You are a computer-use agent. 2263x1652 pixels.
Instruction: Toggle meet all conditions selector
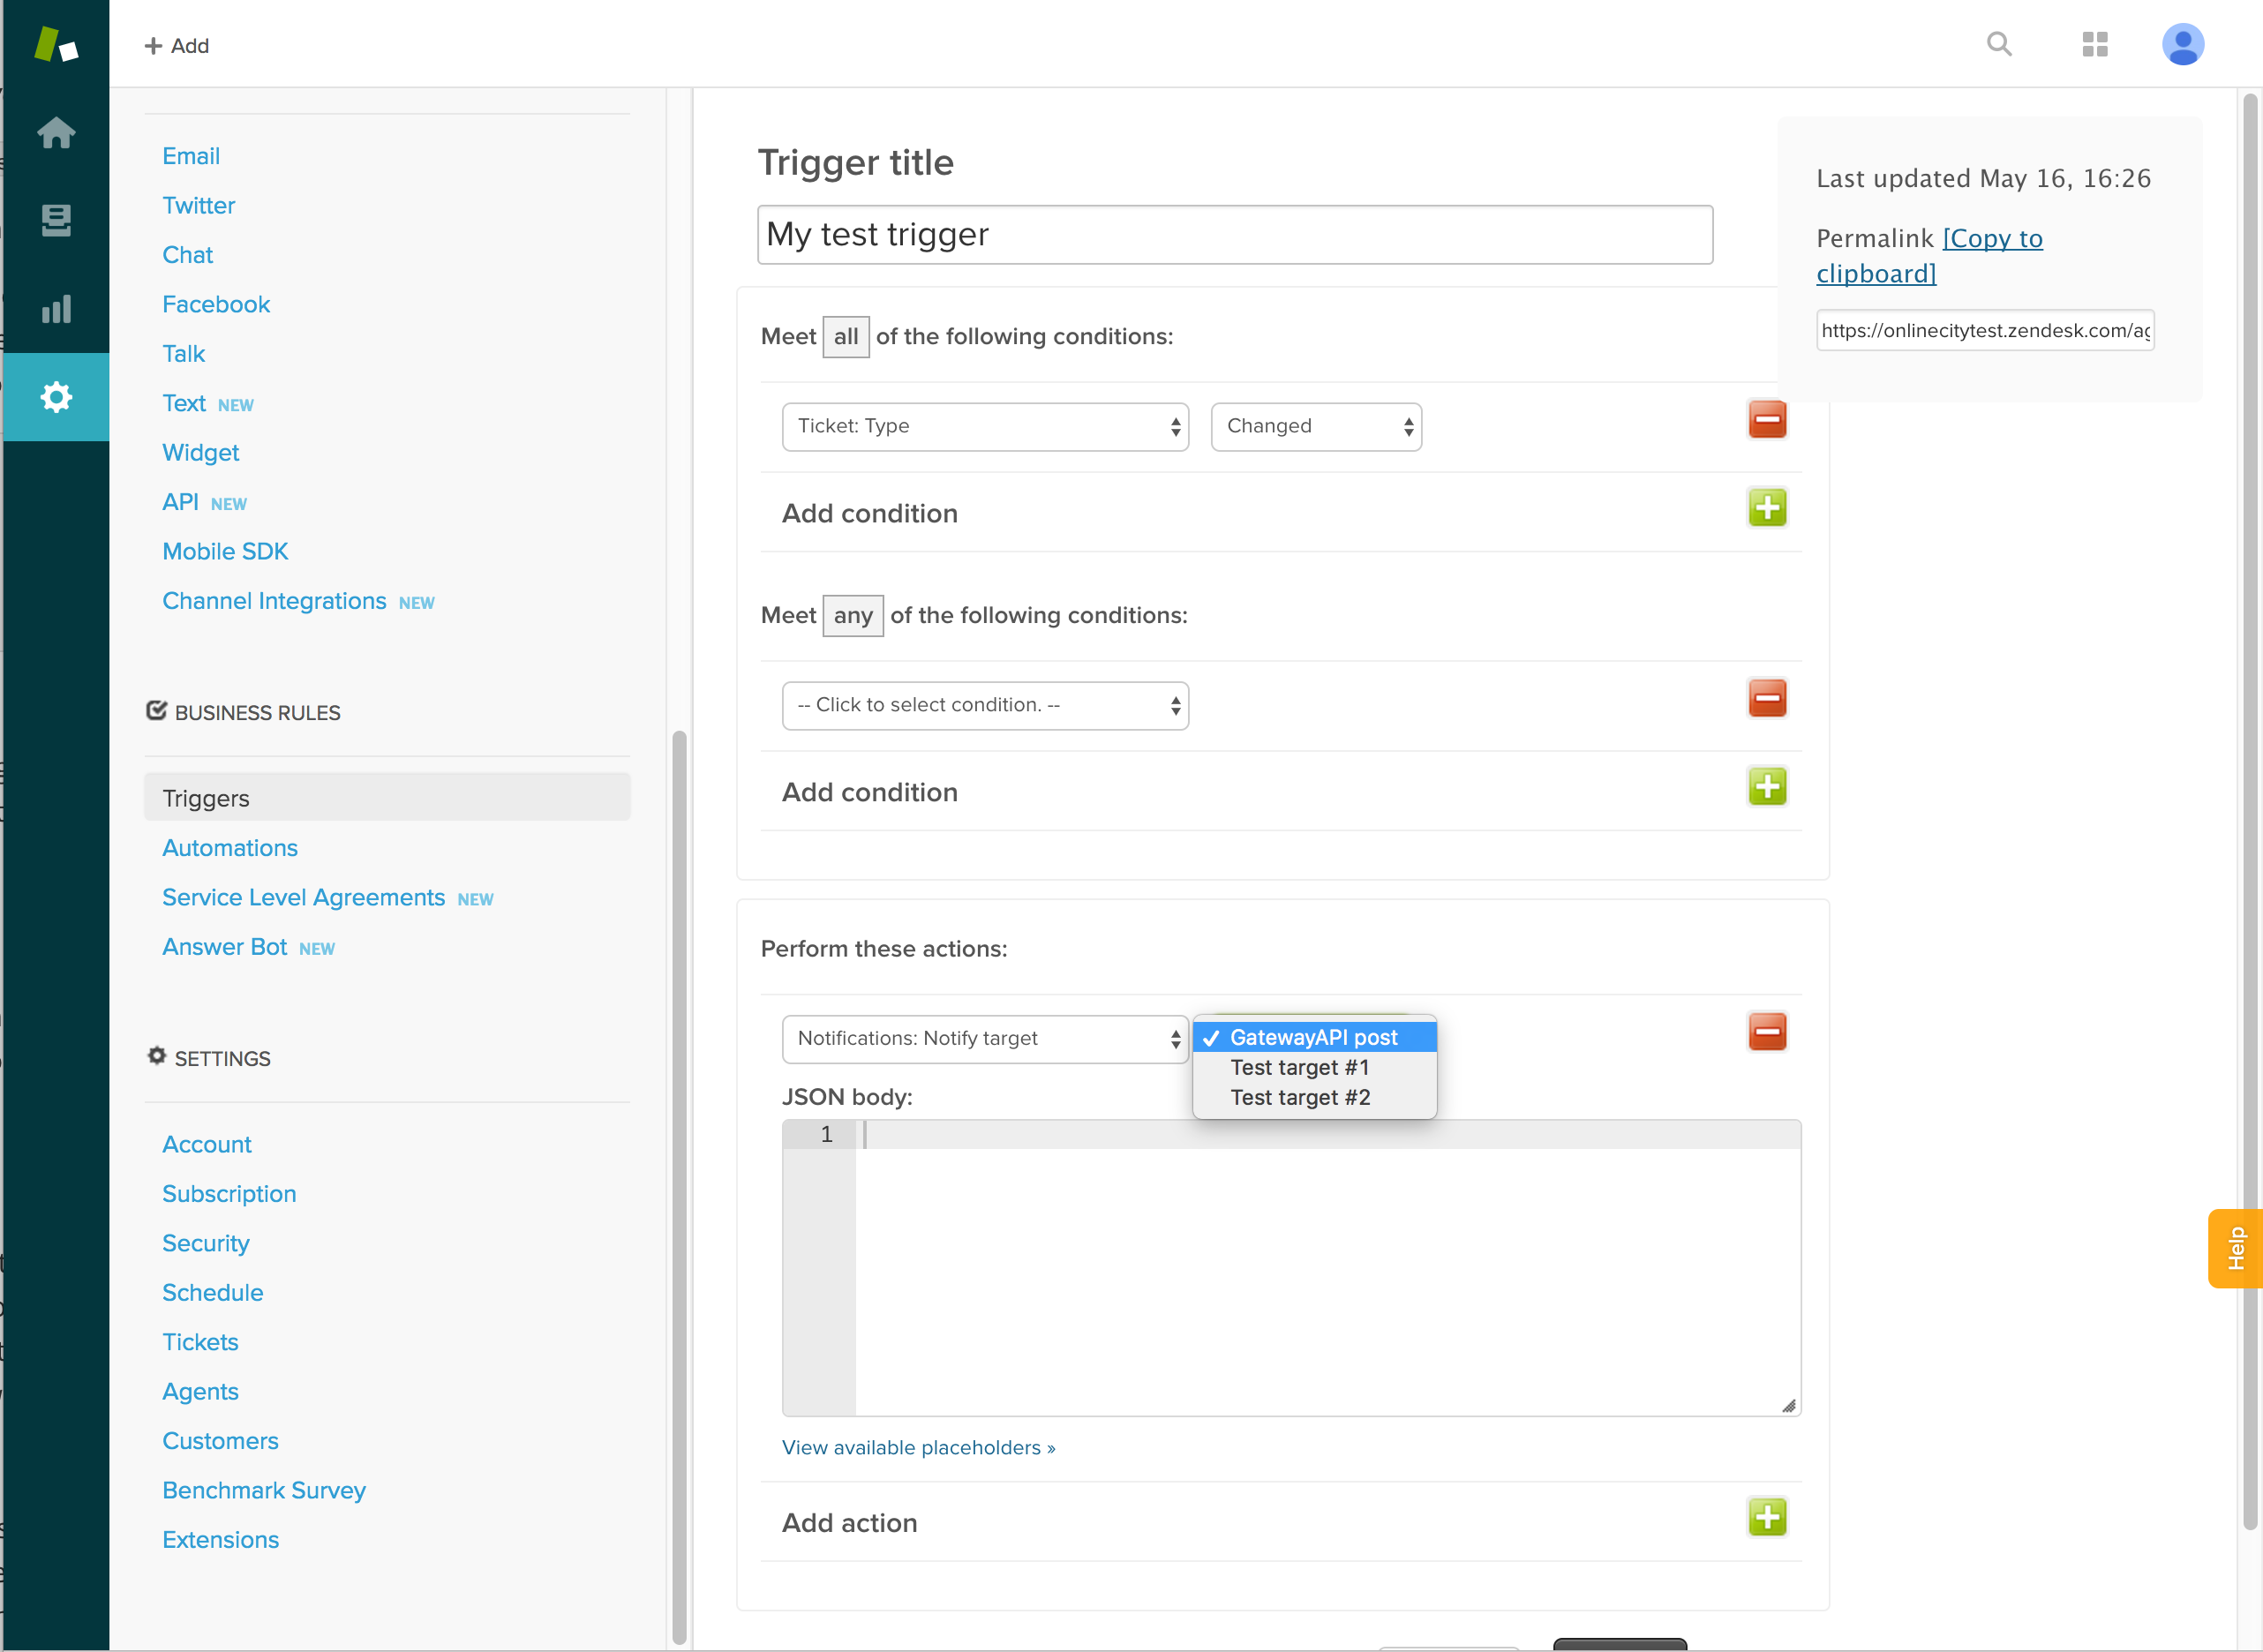coord(846,335)
